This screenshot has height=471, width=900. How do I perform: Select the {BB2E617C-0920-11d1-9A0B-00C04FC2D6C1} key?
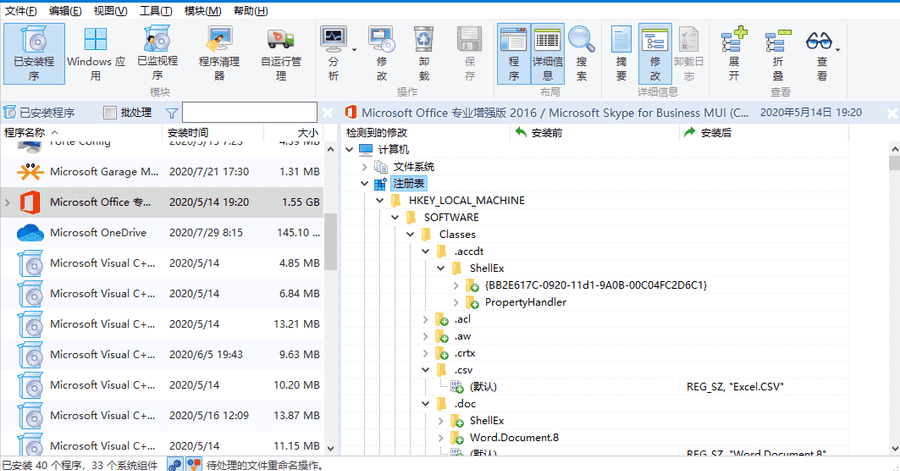(x=596, y=285)
